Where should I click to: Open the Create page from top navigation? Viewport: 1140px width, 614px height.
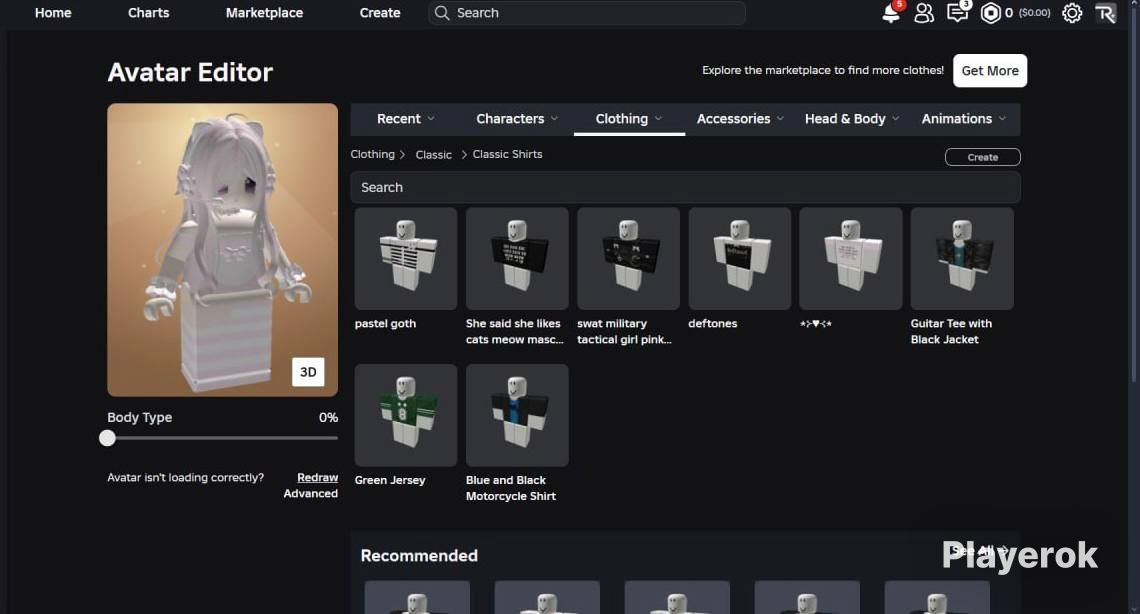coord(380,13)
